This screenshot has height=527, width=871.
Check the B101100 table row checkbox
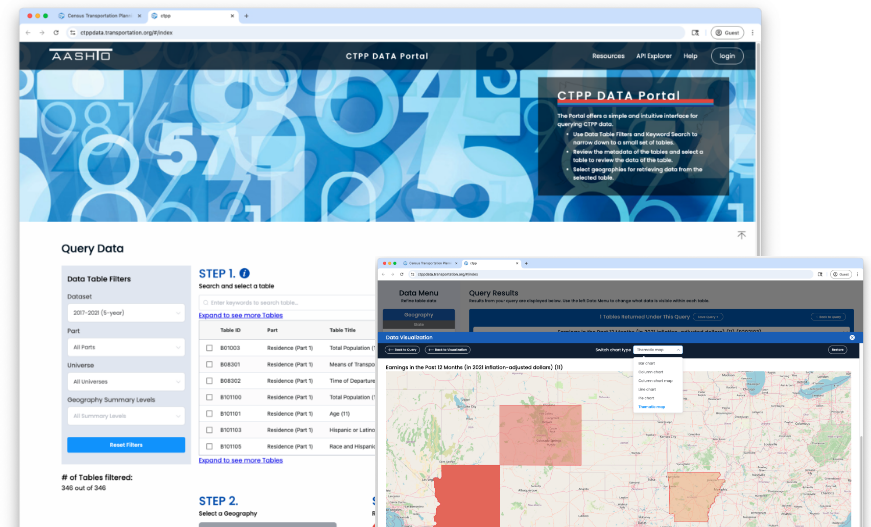[209, 397]
